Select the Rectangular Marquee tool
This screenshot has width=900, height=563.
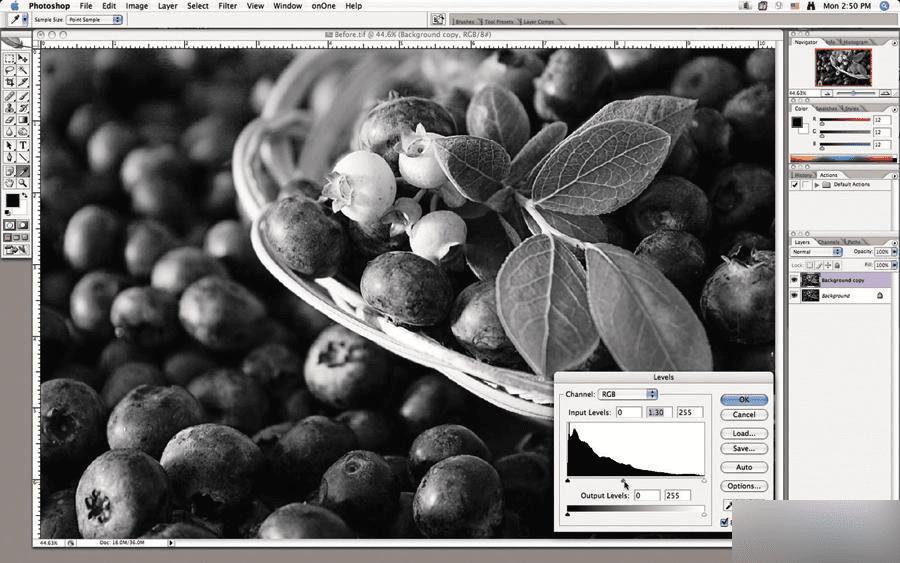pos(9,58)
